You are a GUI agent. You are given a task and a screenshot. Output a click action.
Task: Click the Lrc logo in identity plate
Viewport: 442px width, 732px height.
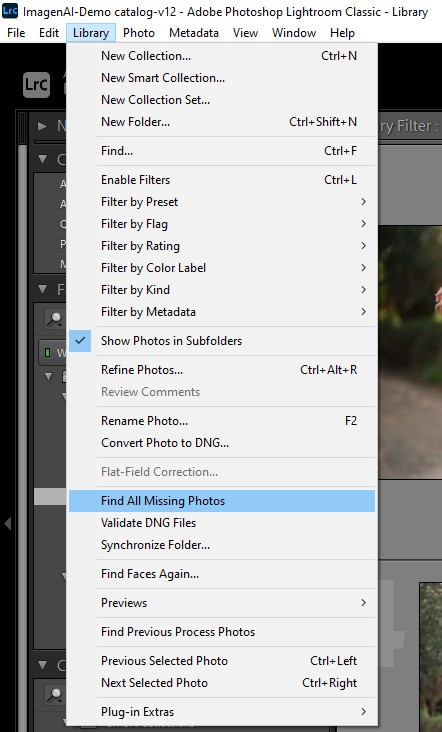point(36,84)
